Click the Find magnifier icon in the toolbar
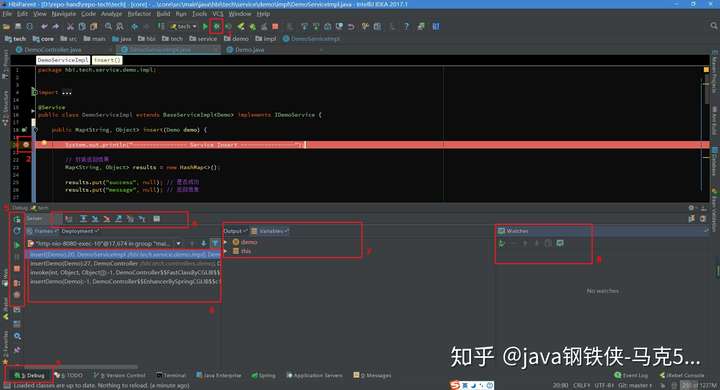This screenshot has width=720, height=390. tap(108, 27)
